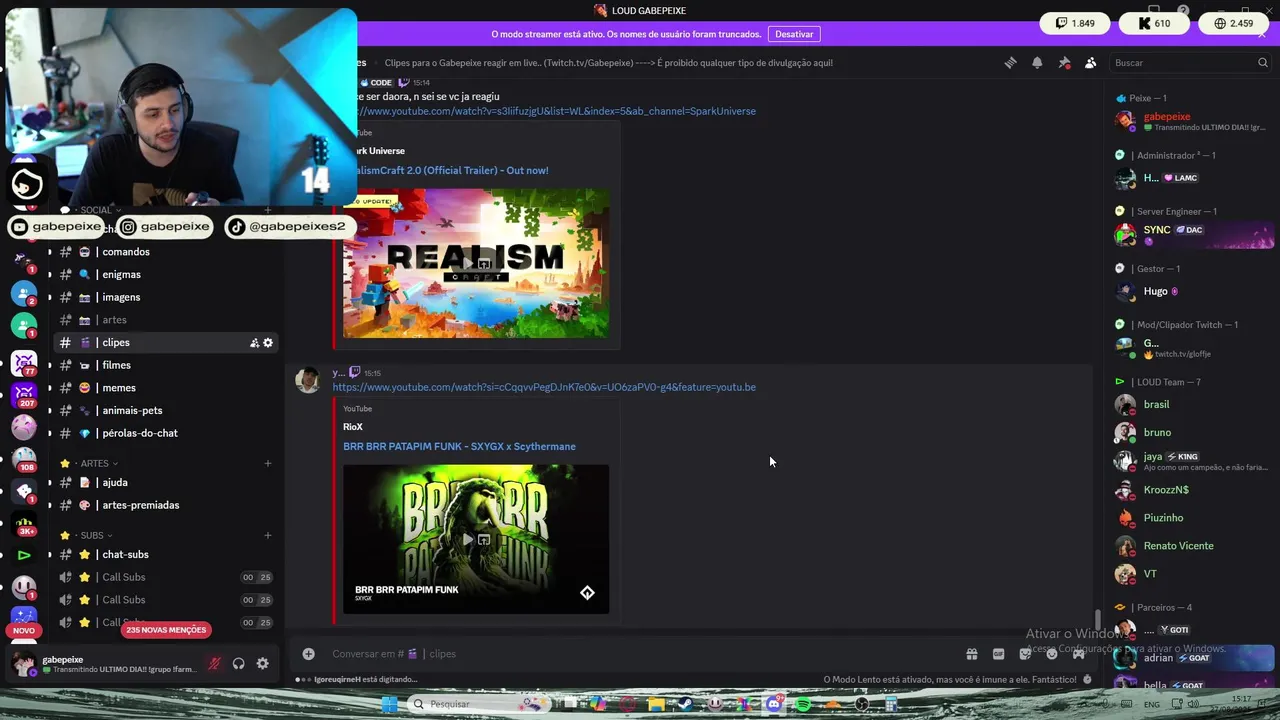Open the GIF picker icon

pos(998,654)
